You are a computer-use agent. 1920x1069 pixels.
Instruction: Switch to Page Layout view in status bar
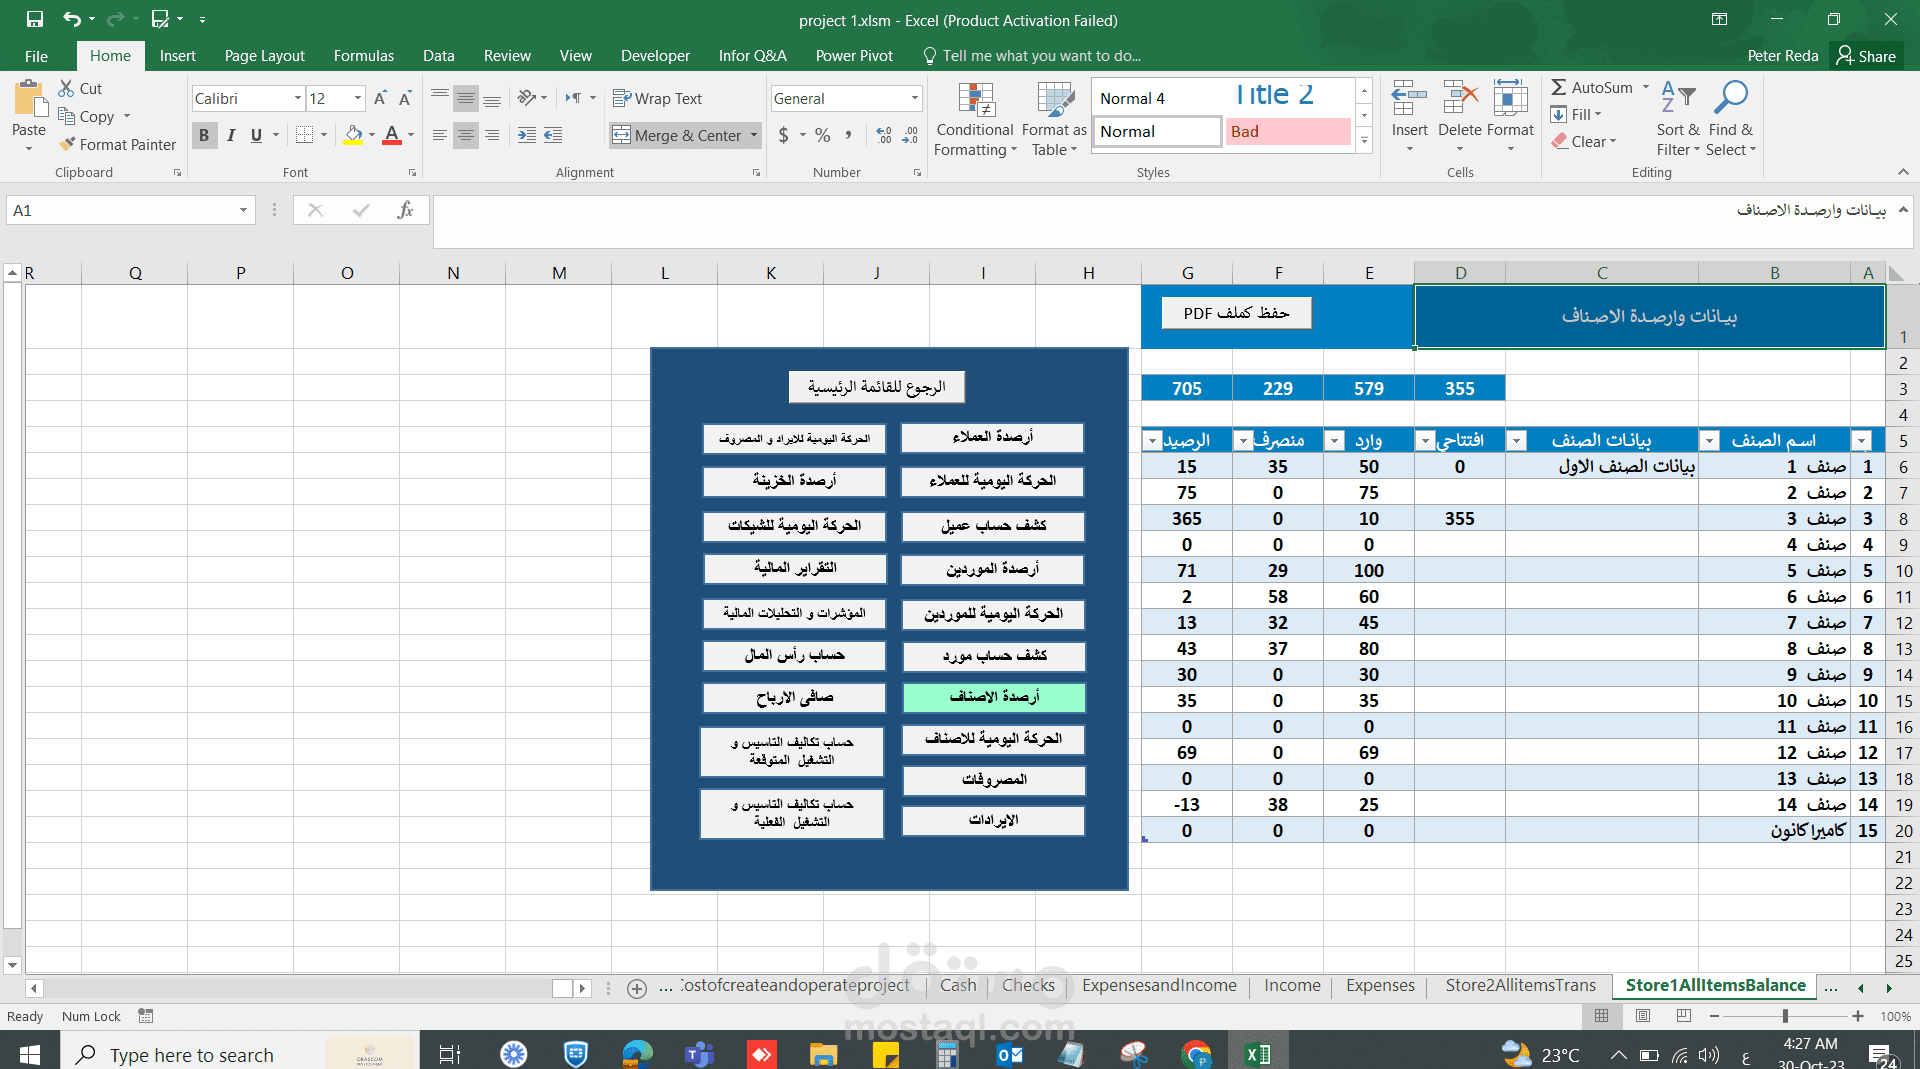point(1643,1016)
